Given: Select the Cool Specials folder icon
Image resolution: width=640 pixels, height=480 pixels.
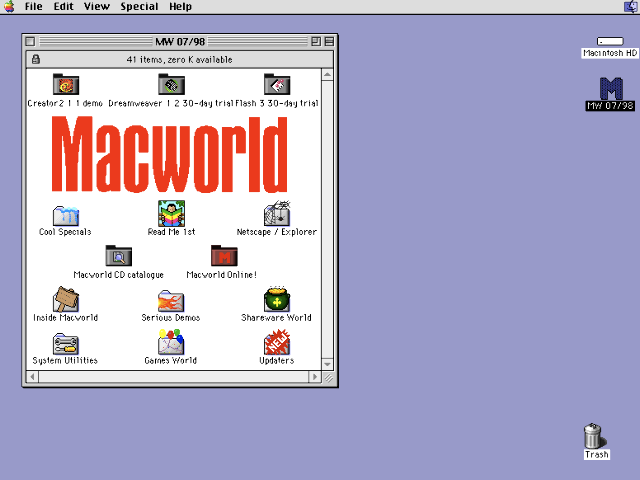Looking at the screenshot, I should pos(66,216).
